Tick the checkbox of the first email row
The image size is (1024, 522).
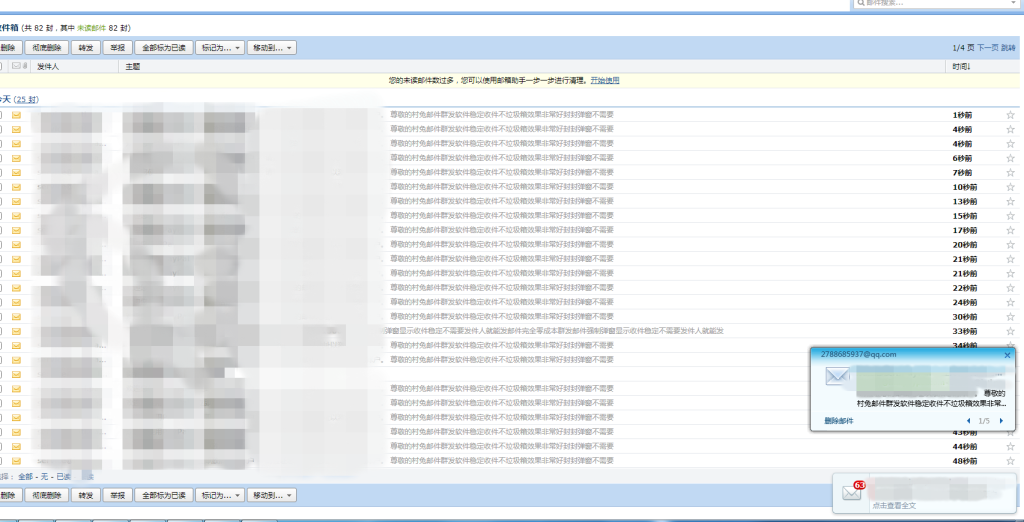coord(1,115)
